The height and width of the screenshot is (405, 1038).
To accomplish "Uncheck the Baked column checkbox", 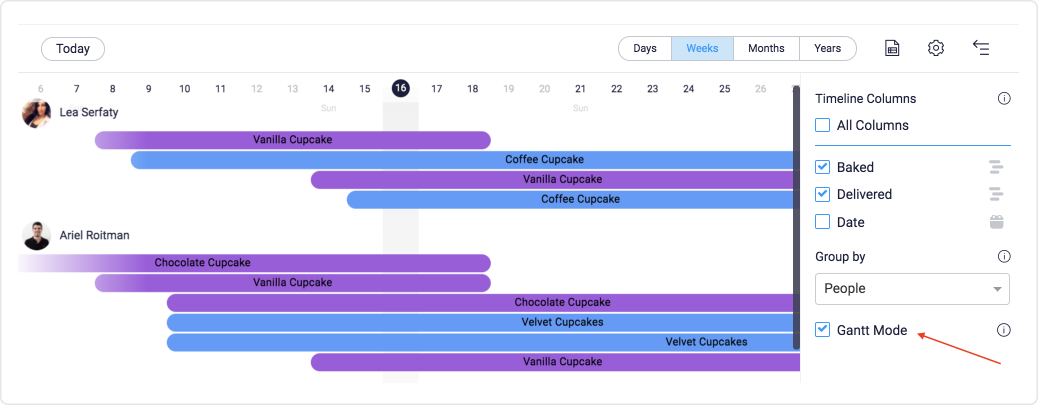I will (823, 167).
